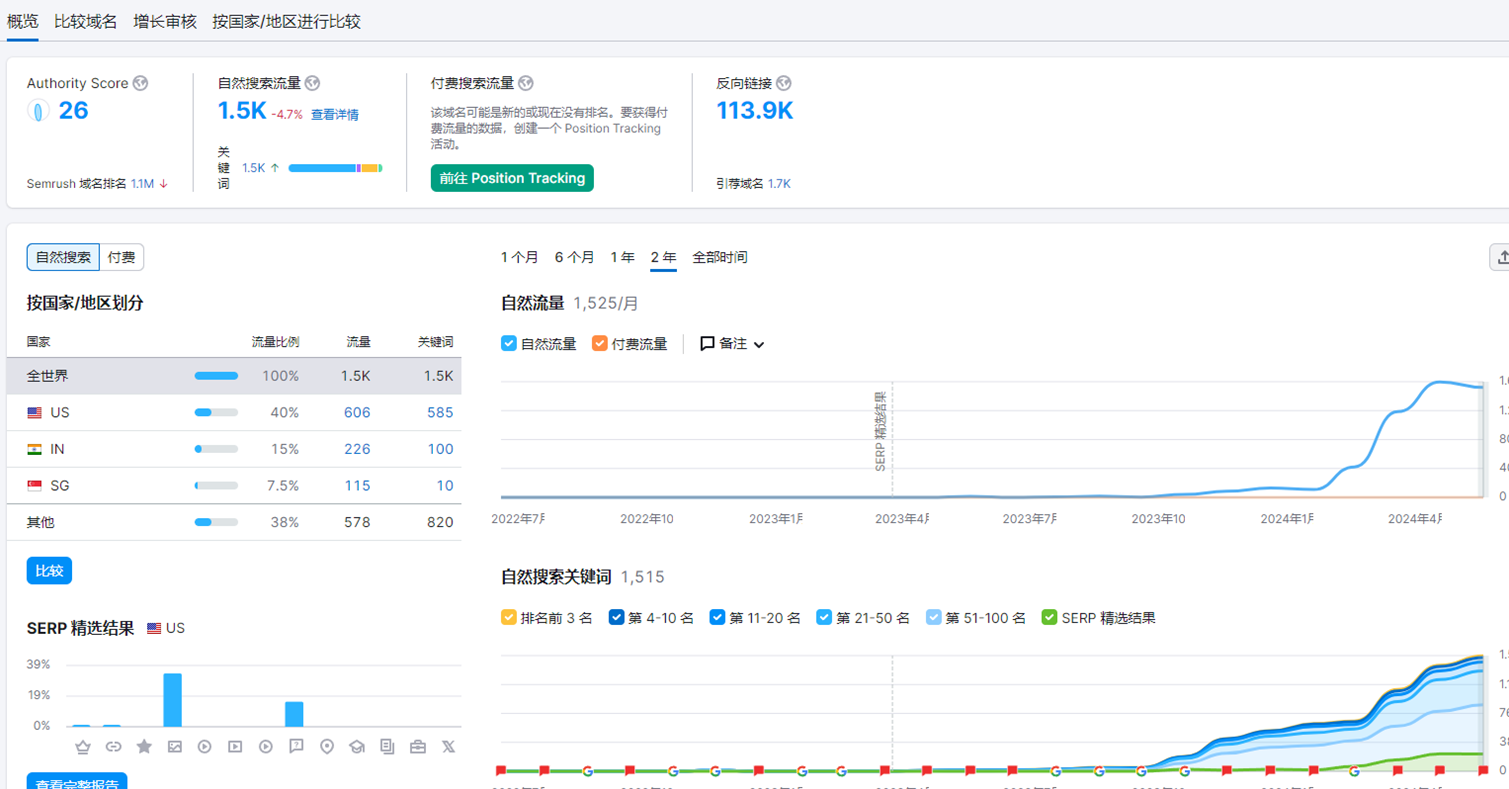Viewport: 1509px width, 789px height.
Task: Toggle the 付费流量 checkbox
Action: coord(600,344)
